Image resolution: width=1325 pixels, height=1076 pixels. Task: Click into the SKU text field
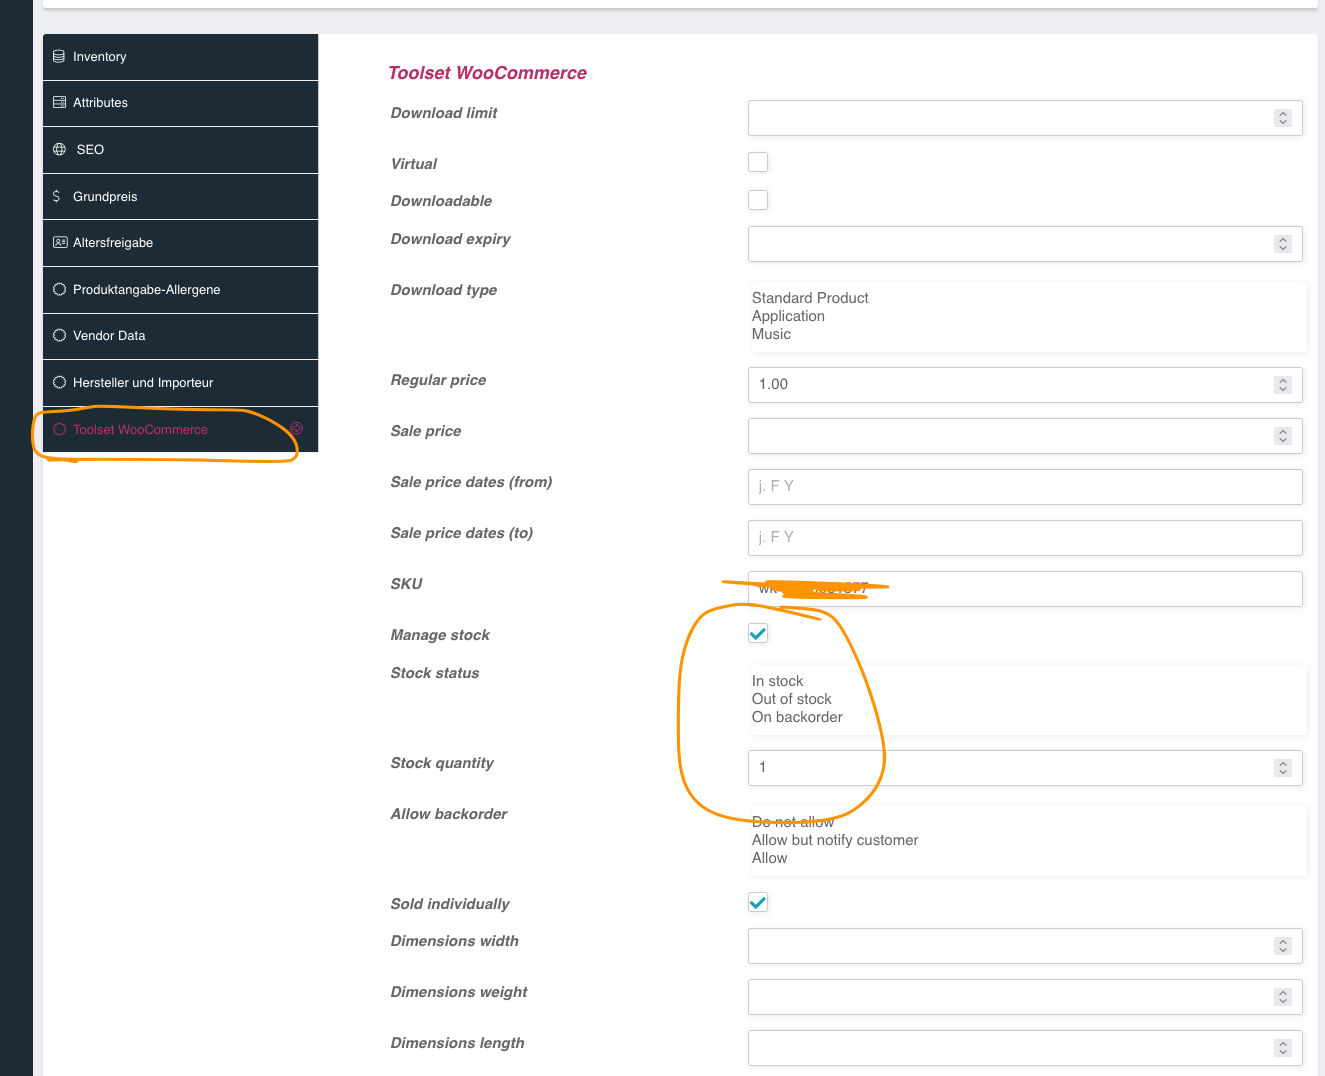[1025, 589]
